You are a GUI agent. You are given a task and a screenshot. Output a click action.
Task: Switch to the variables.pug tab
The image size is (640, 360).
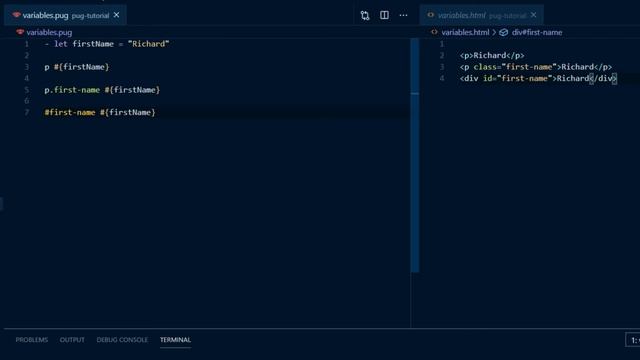[x=65, y=15]
